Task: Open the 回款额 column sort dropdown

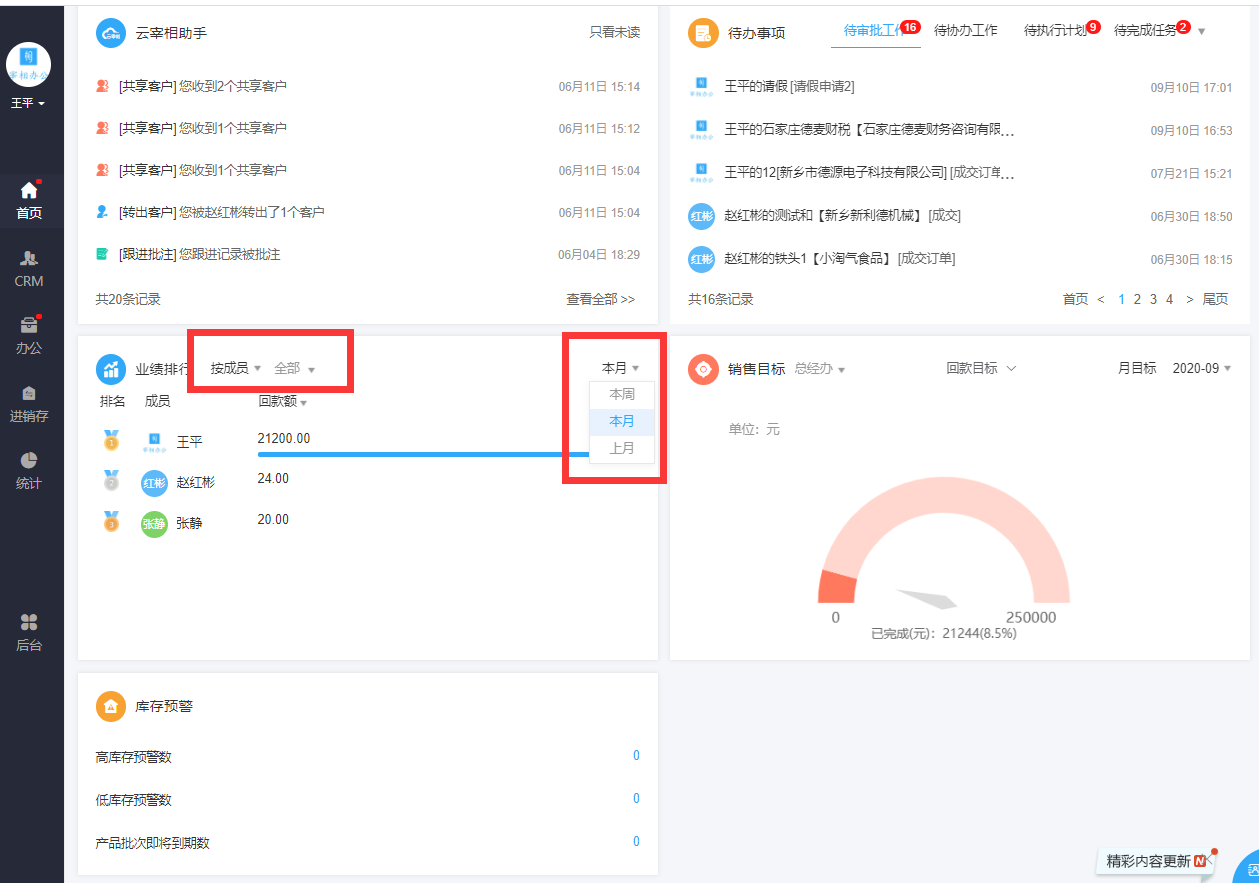Action: (282, 402)
